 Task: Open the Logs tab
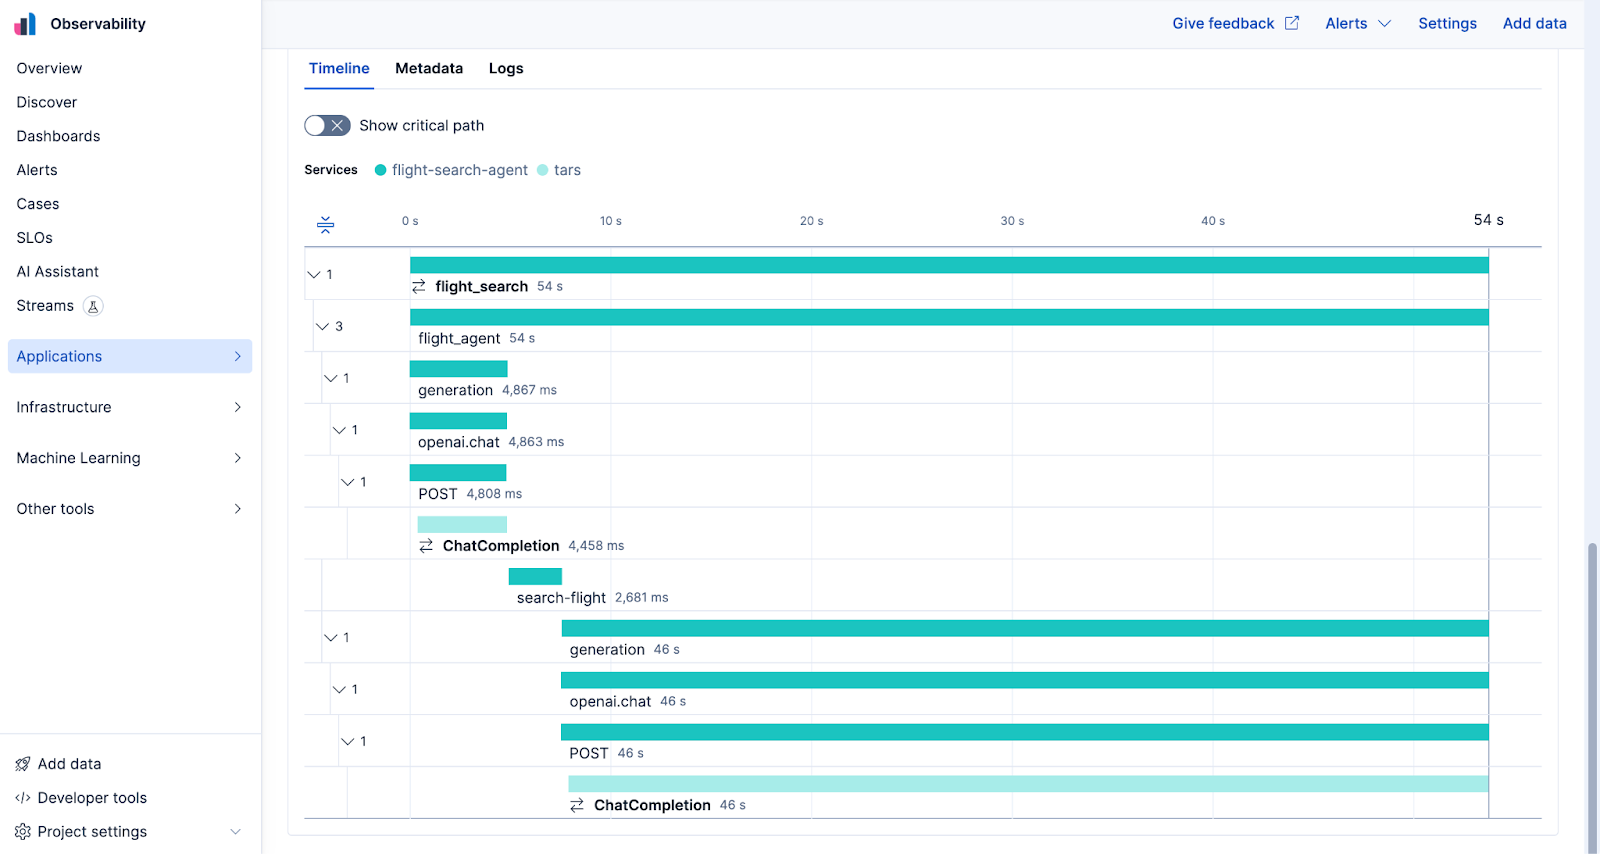506,68
